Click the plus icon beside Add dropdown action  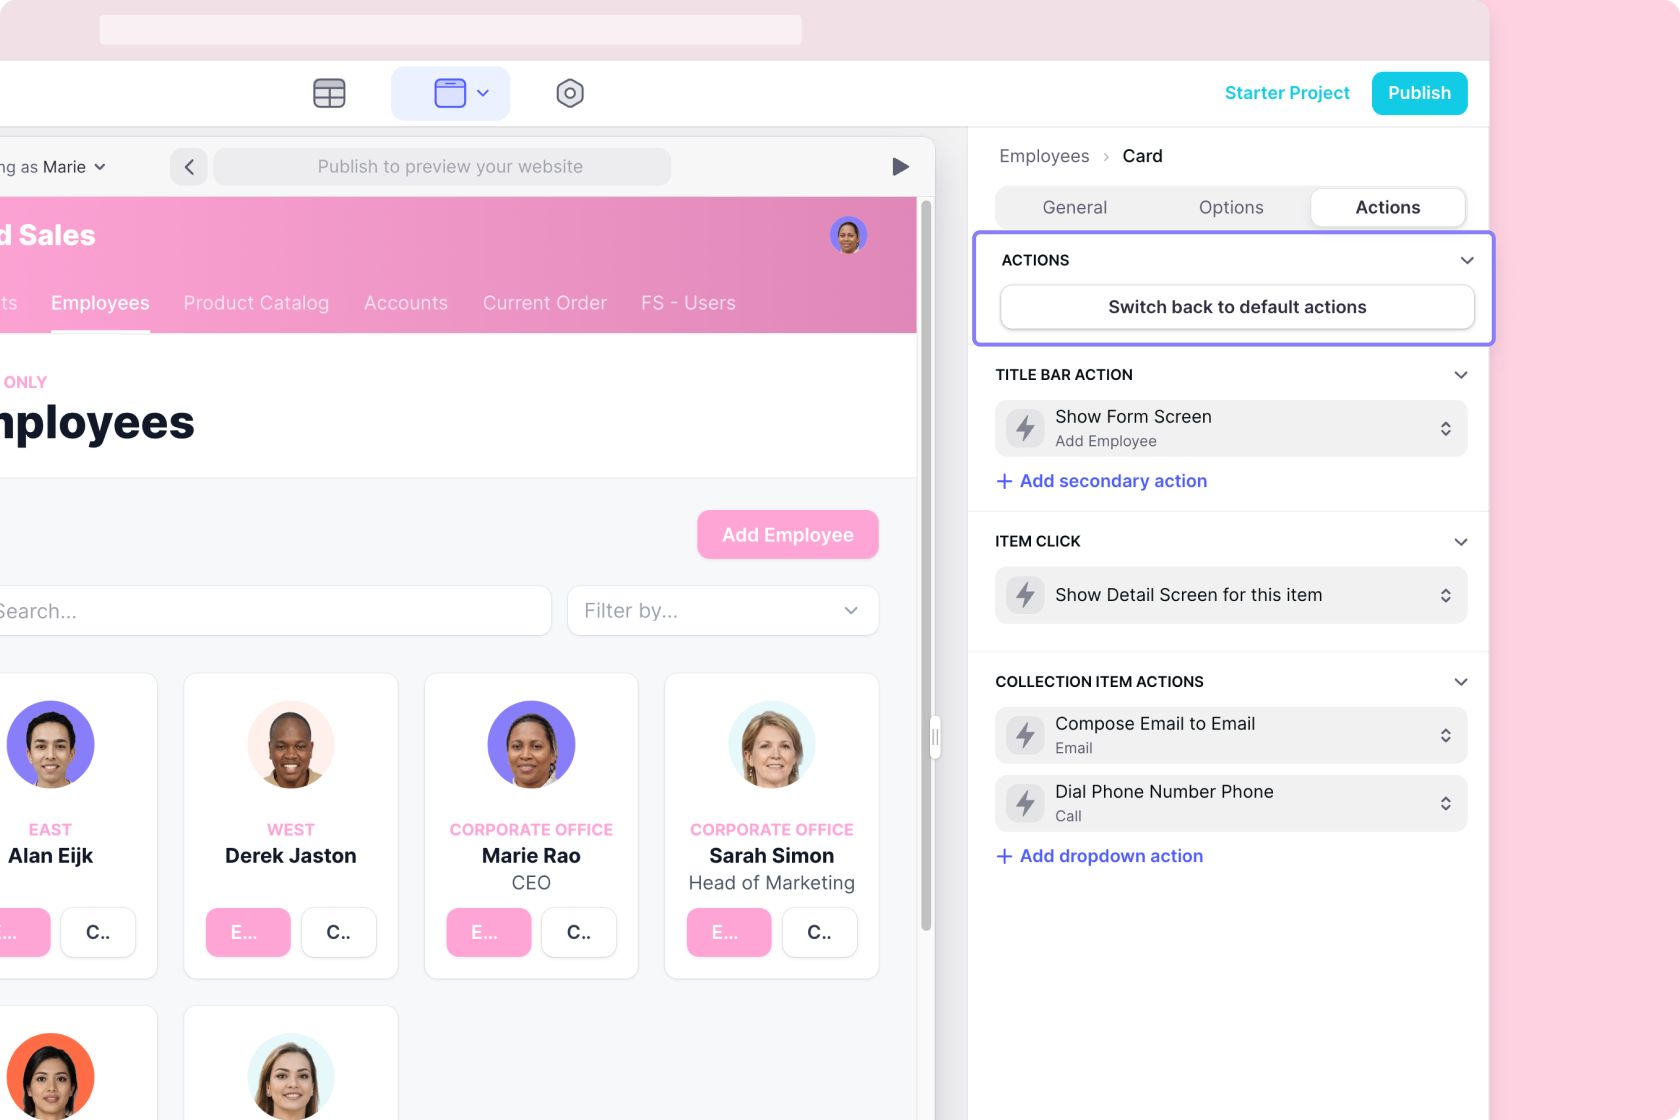click(1004, 856)
